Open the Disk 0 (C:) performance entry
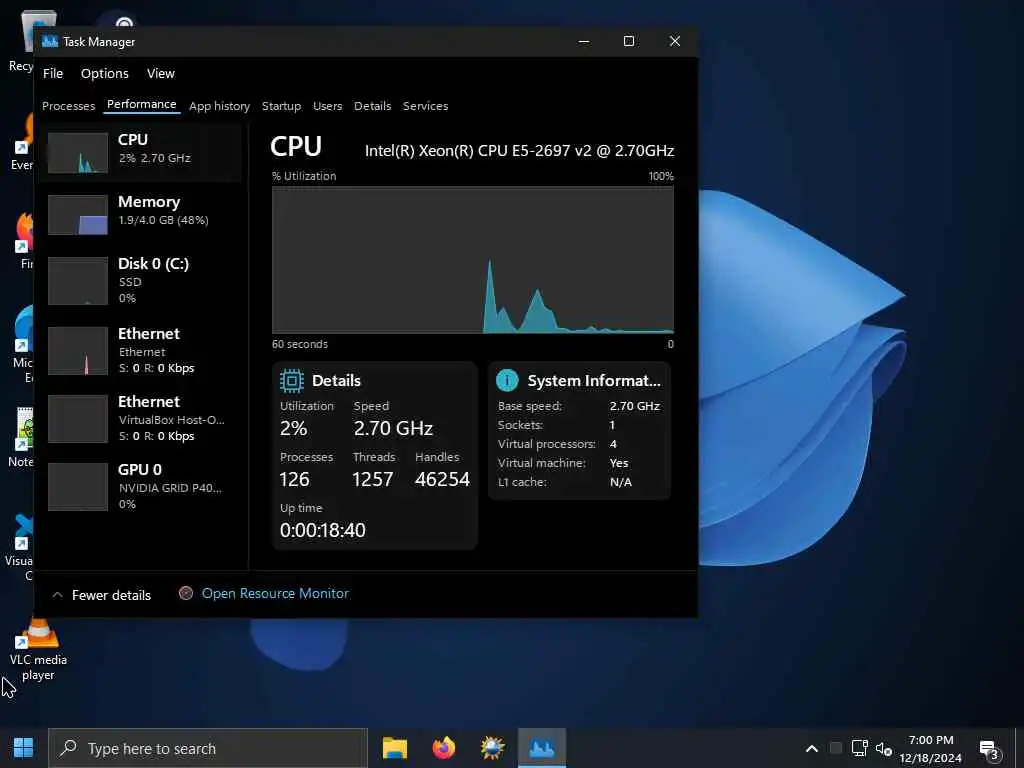Image resolution: width=1024 pixels, height=768 pixels. click(140, 281)
